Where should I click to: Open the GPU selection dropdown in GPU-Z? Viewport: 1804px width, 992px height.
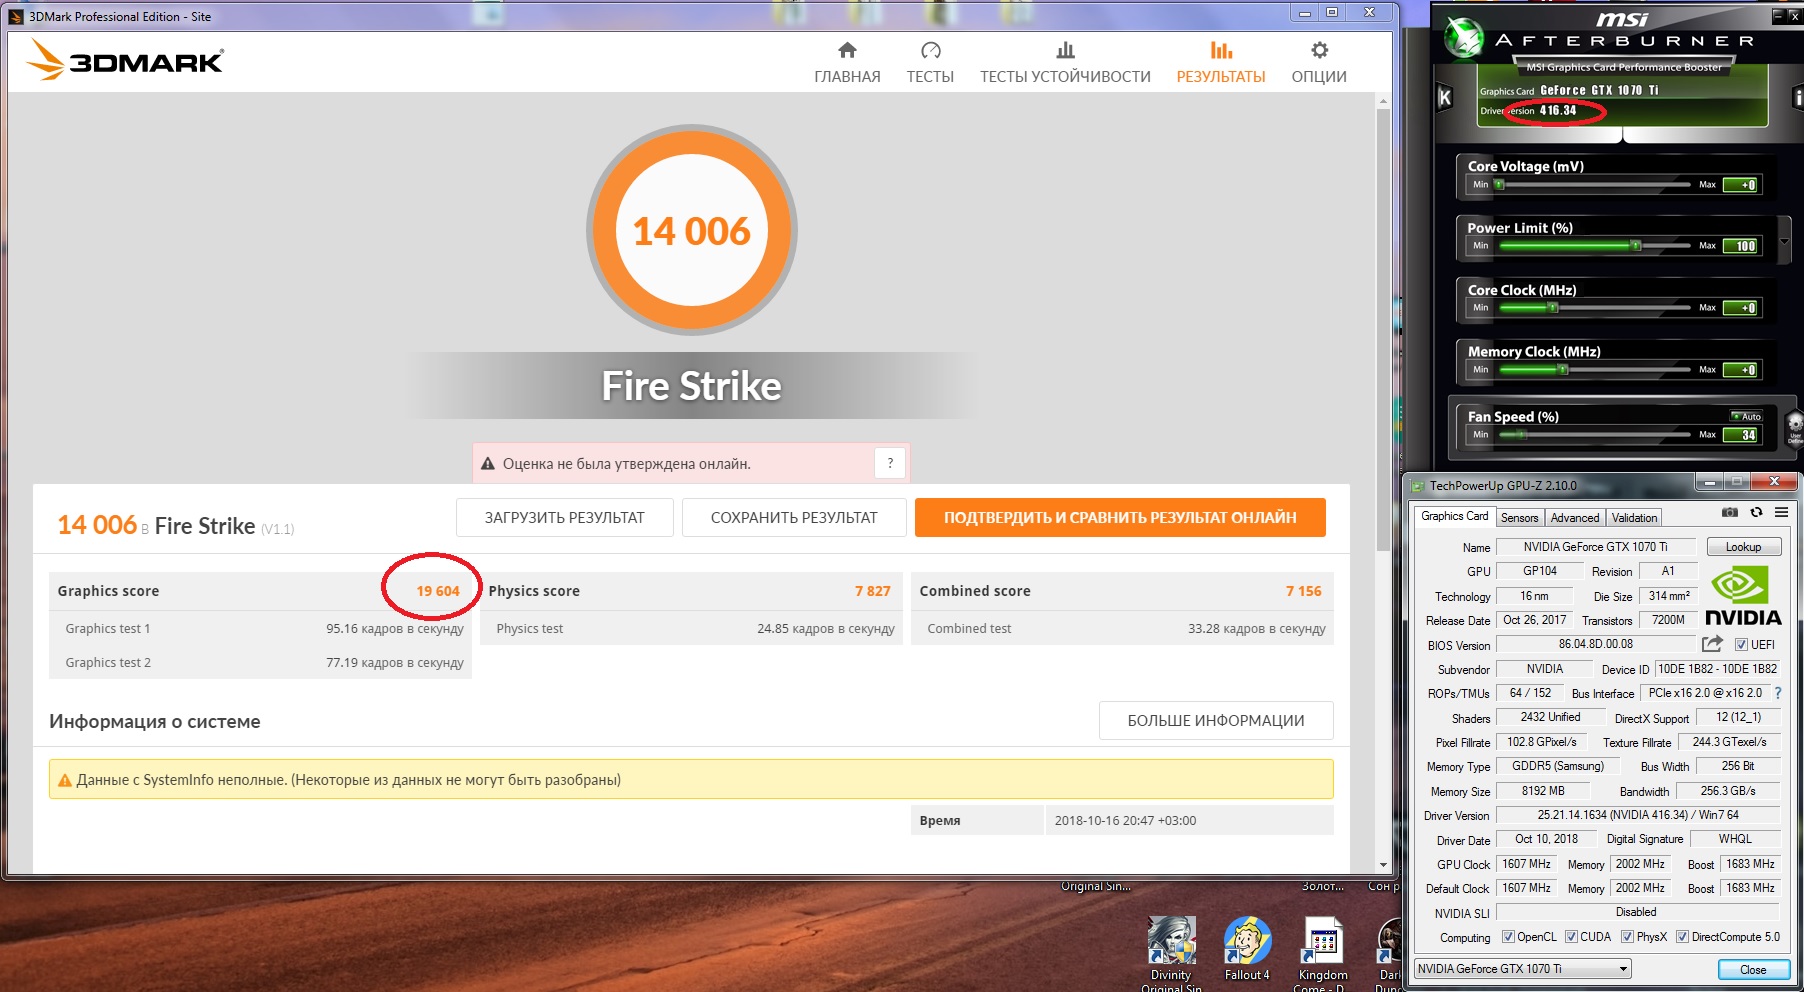click(x=1523, y=968)
